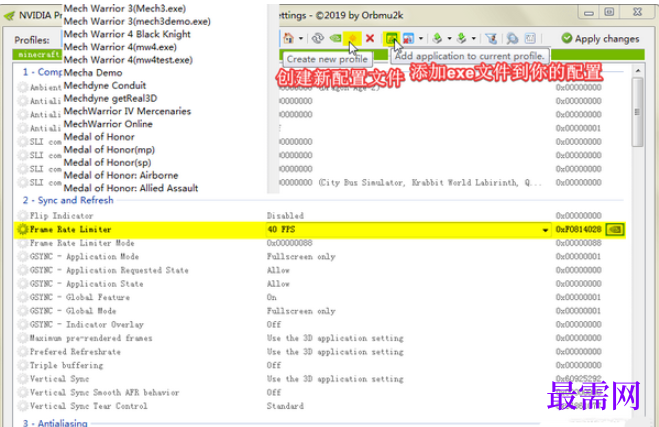This screenshot has height=427, width=659.
Task: Click the Profiles: label
Action: click(32, 40)
